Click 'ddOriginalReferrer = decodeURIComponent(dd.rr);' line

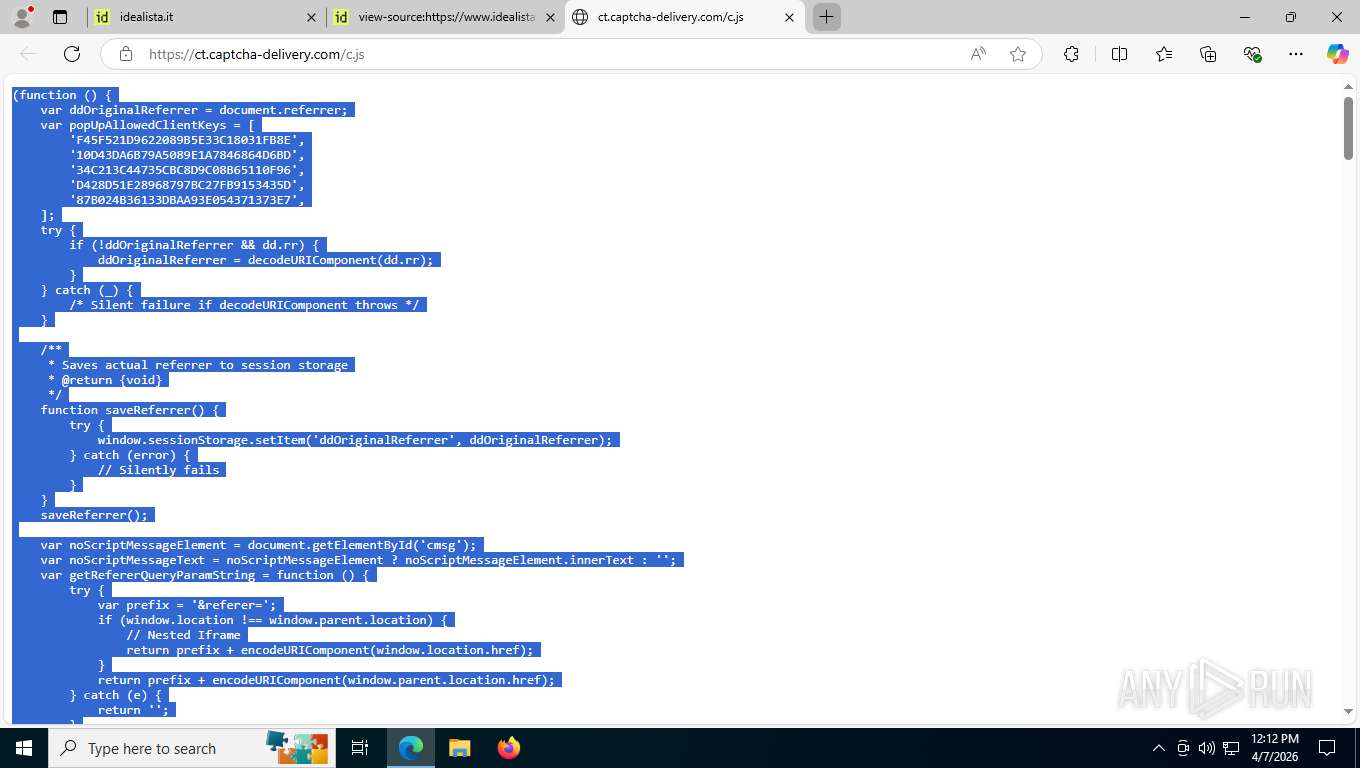[265, 260]
